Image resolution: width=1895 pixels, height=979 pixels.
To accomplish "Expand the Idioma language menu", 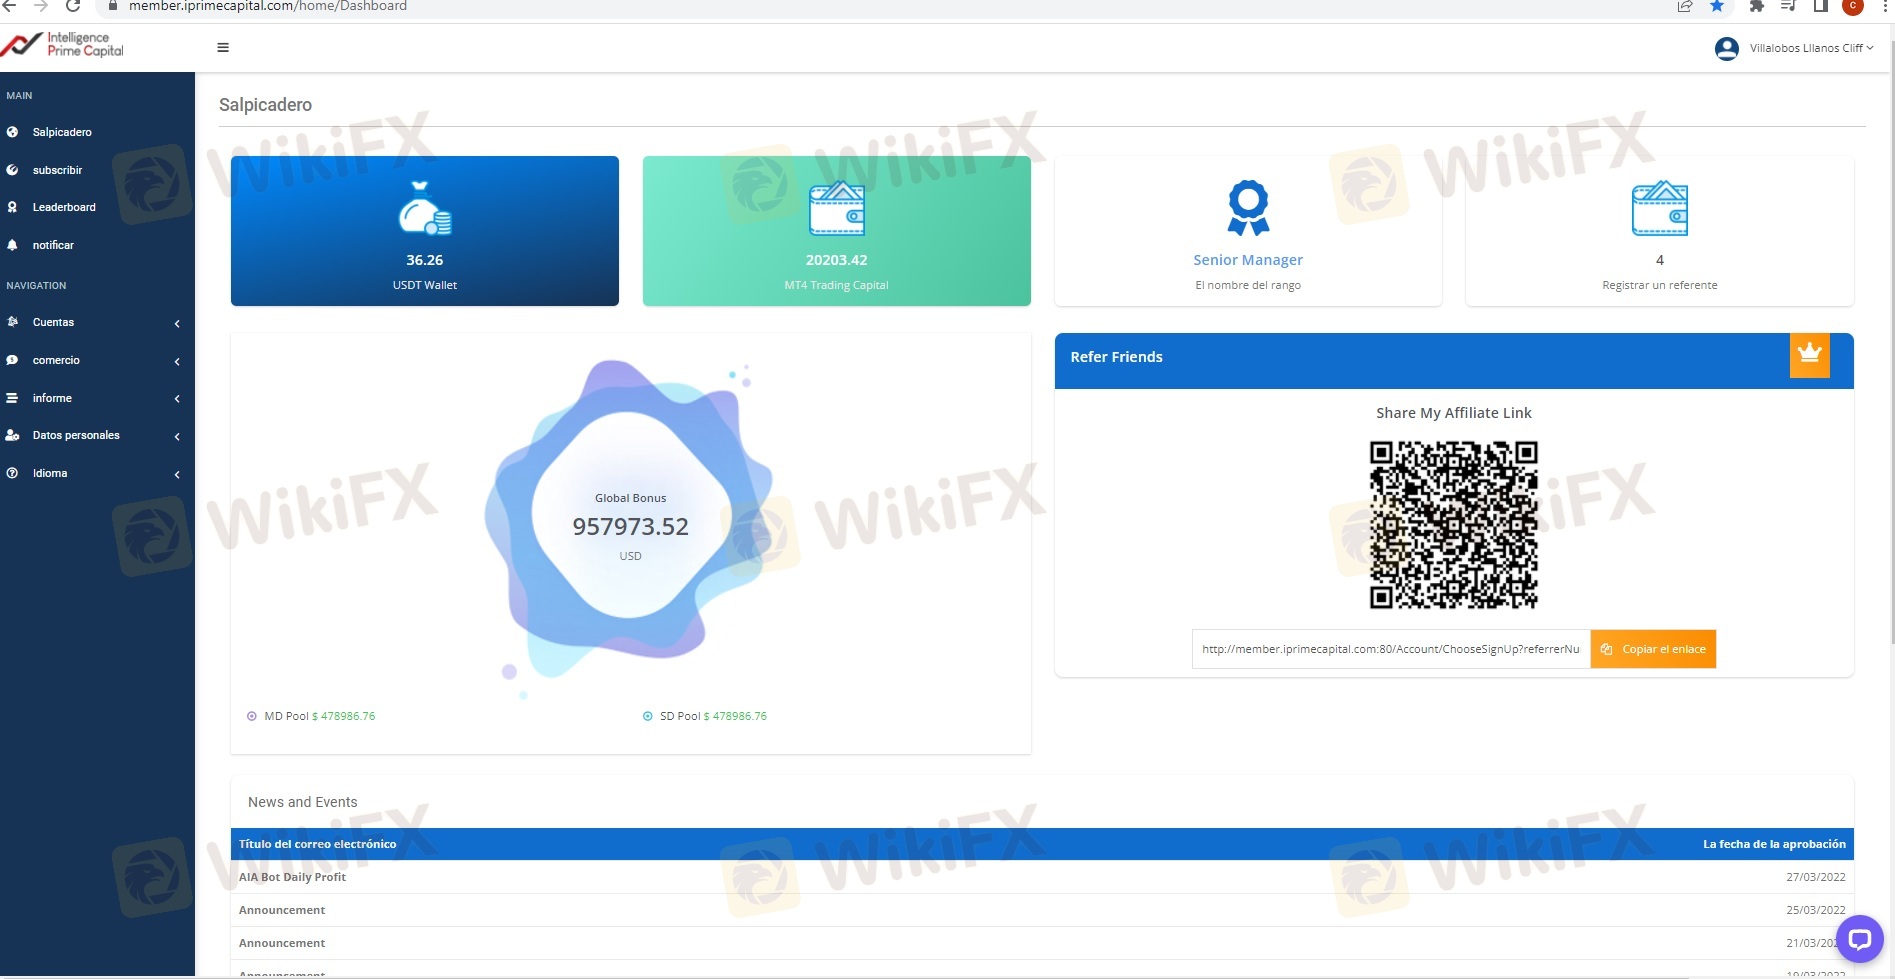I will [x=97, y=473].
